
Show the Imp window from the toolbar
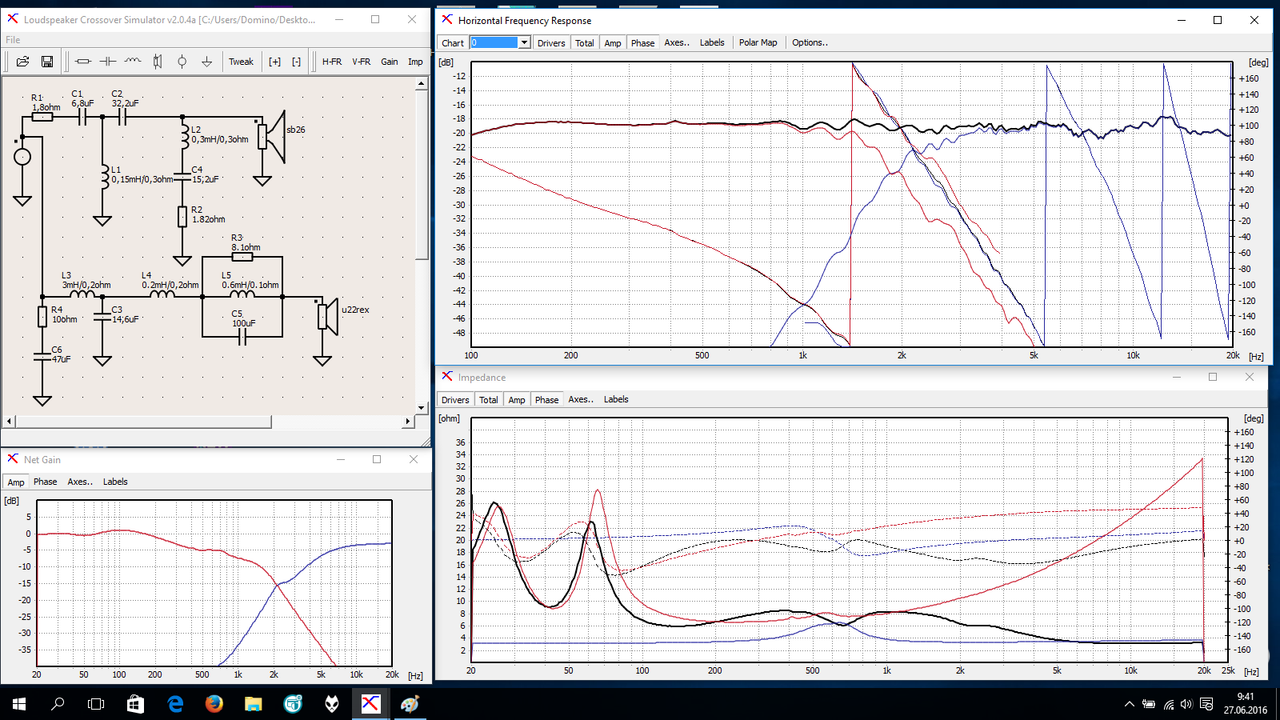(x=415, y=61)
